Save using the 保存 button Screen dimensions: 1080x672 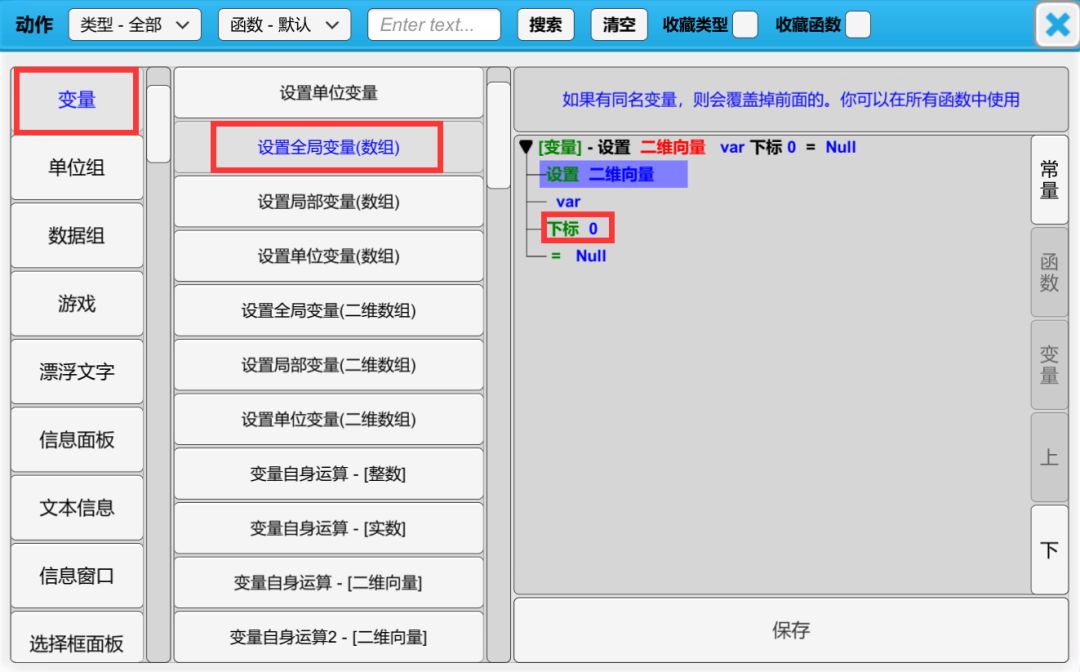790,631
